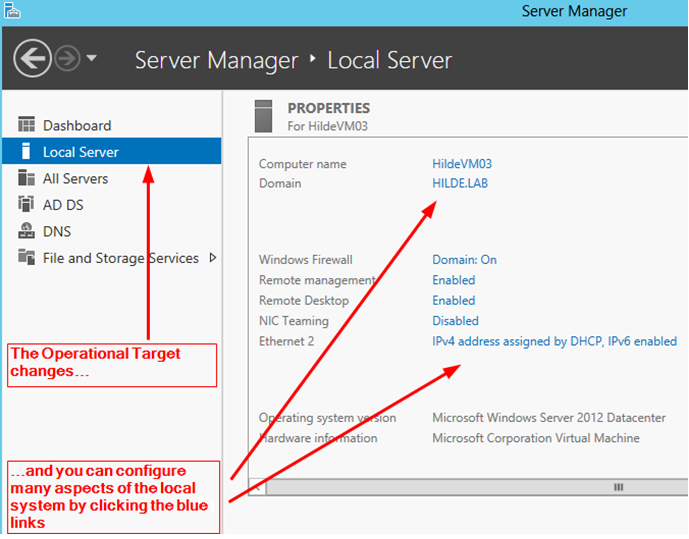
Task: Click the scrollbar left arrow in Properties
Action: click(x=257, y=487)
